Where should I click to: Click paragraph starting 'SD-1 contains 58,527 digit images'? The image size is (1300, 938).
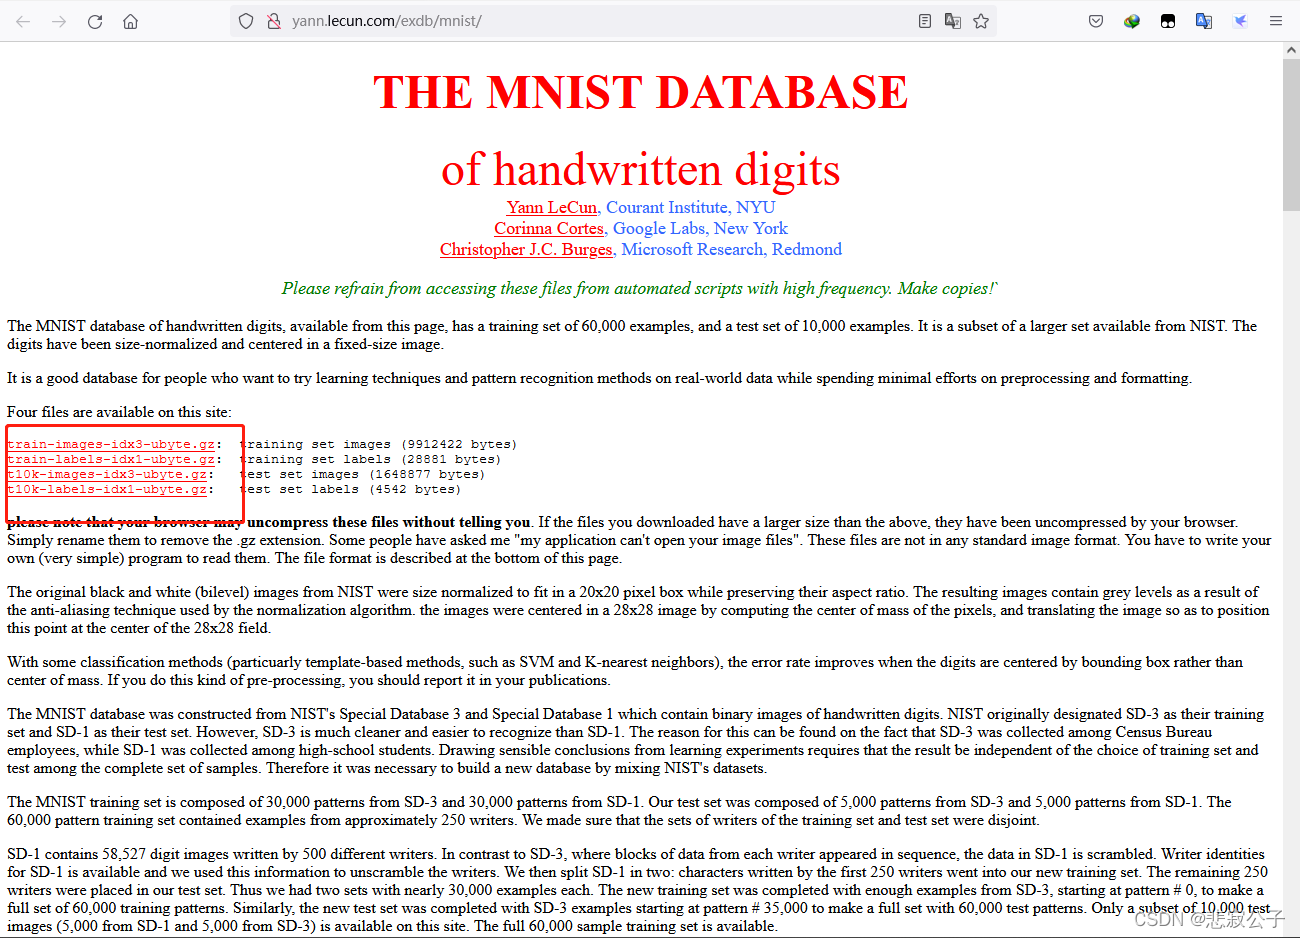point(638,890)
